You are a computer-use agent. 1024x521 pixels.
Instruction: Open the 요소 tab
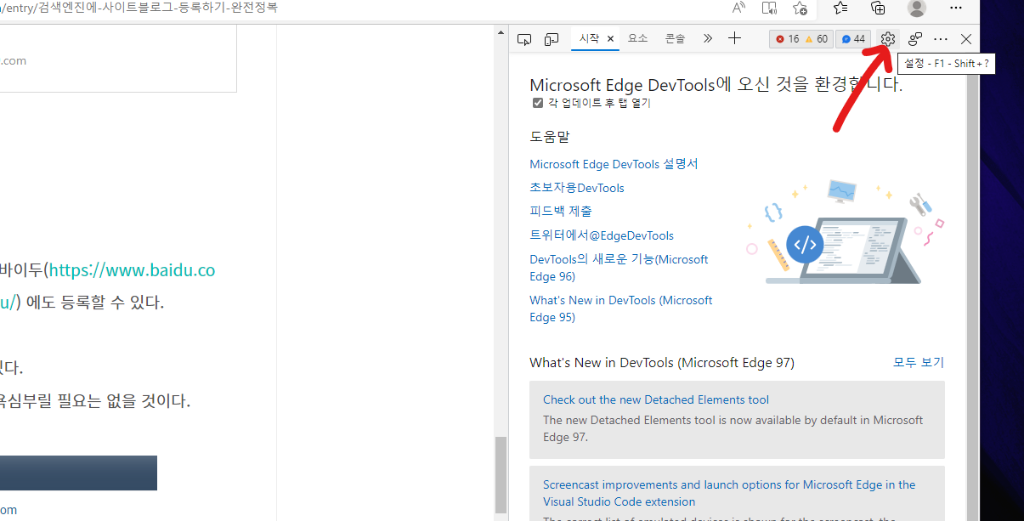point(637,39)
